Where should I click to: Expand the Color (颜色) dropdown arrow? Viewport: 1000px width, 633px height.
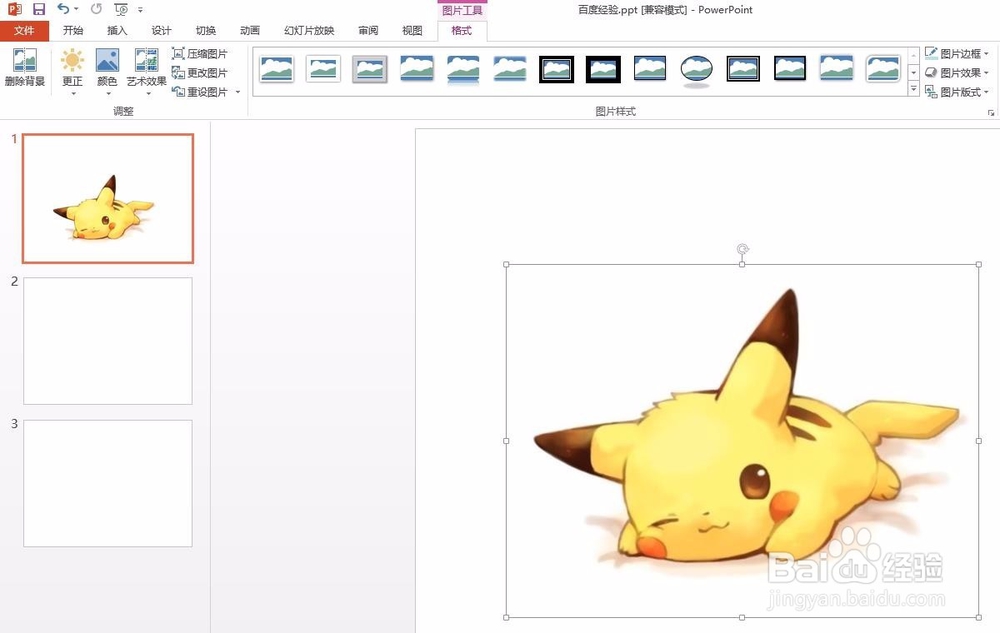108,94
